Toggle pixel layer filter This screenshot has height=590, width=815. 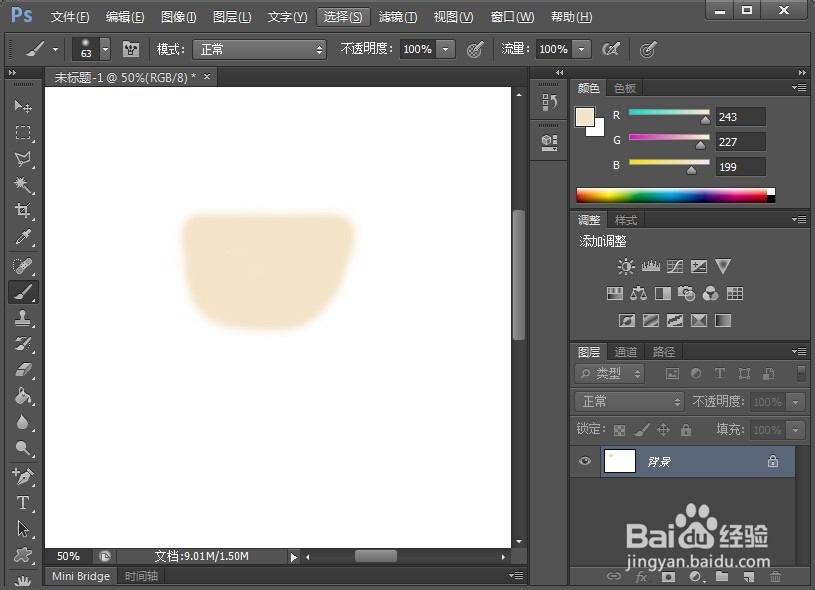672,373
